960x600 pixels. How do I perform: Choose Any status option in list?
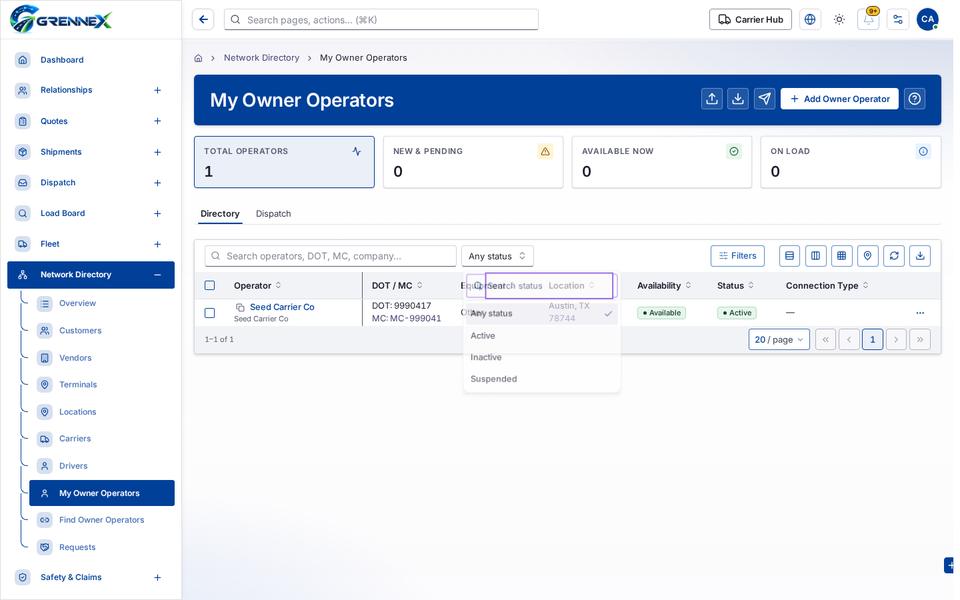[x=541, y=313]
